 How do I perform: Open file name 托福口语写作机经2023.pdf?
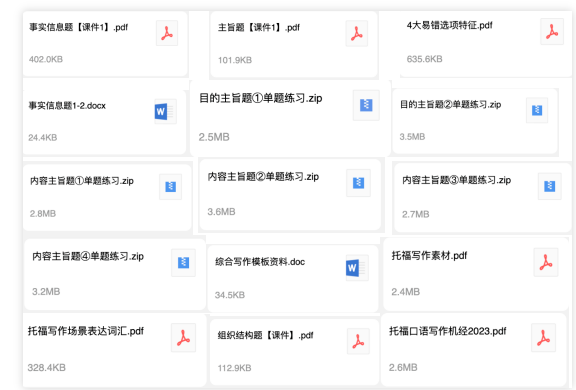tap(447, 331)
